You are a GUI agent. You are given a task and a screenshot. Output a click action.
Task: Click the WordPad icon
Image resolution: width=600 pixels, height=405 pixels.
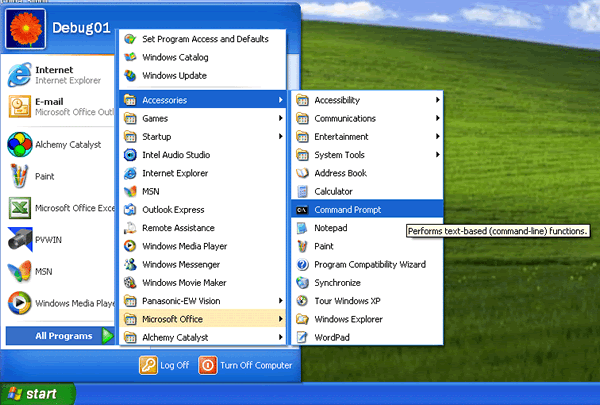(x=302, y=337)
